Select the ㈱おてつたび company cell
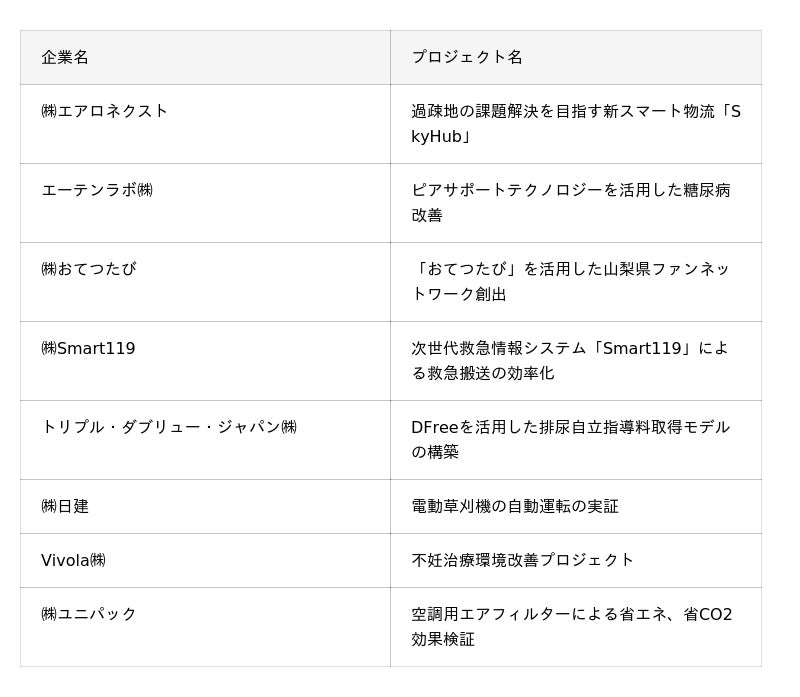 point(89,269)
